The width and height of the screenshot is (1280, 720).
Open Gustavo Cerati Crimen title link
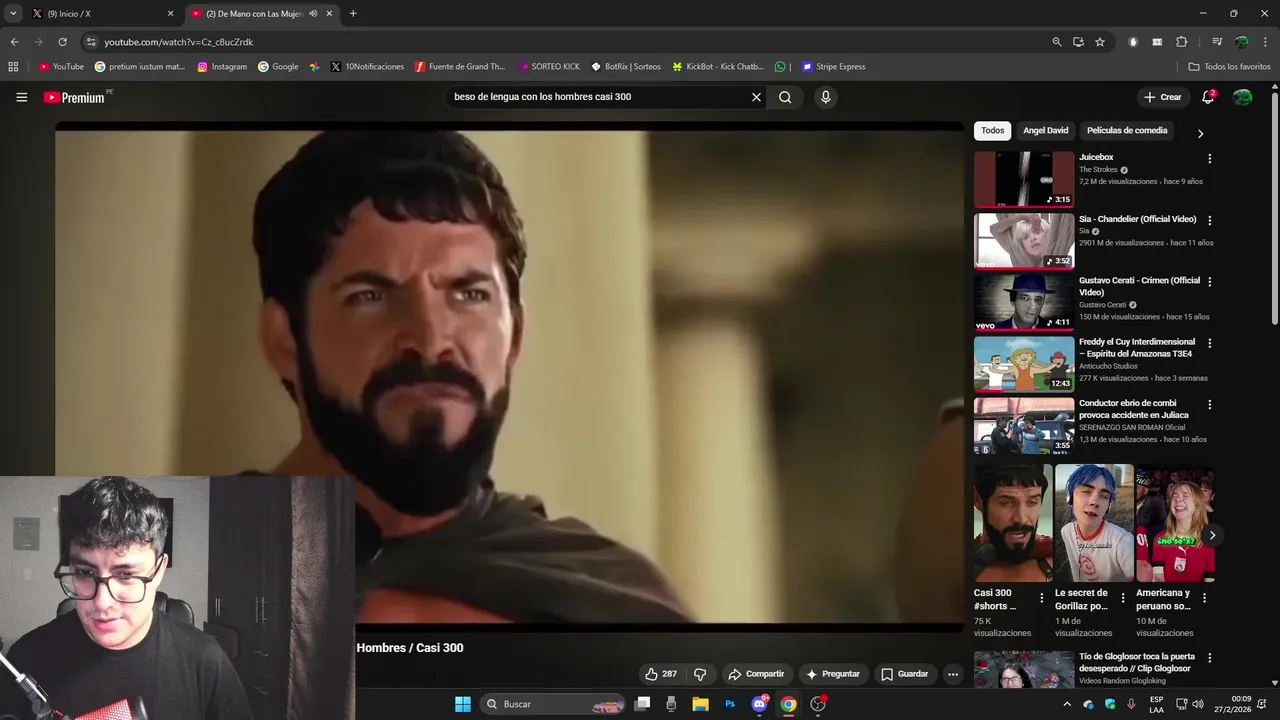point(1139,287)
